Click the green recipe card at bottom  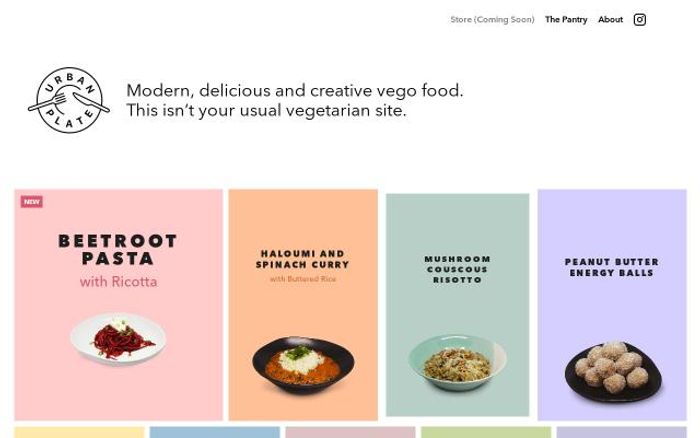(x=486, y=432)
